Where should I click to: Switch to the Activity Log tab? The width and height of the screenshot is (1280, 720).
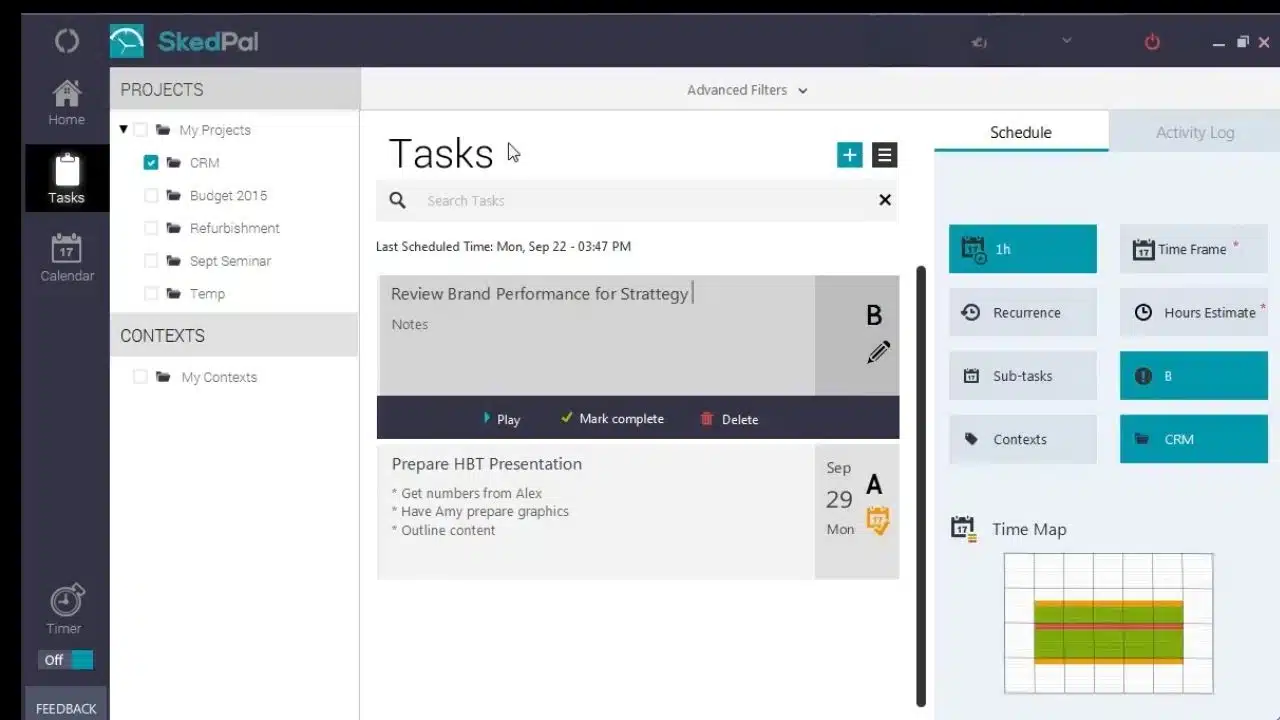click(1195, 132)
